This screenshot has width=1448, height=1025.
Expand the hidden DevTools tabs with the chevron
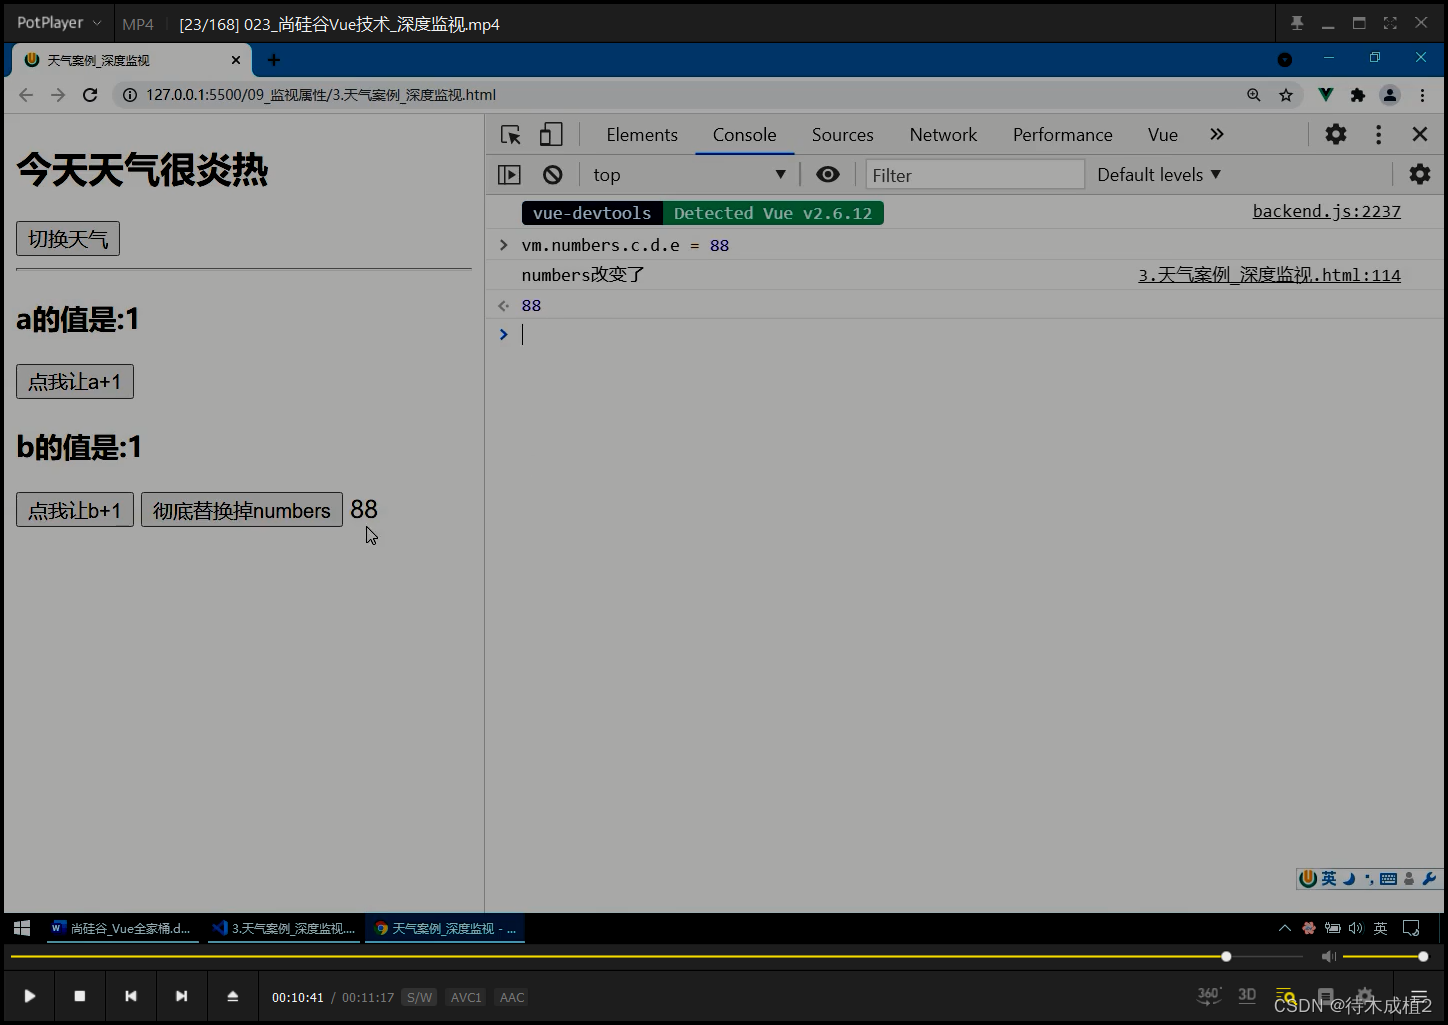click(x=1217, y=134)
